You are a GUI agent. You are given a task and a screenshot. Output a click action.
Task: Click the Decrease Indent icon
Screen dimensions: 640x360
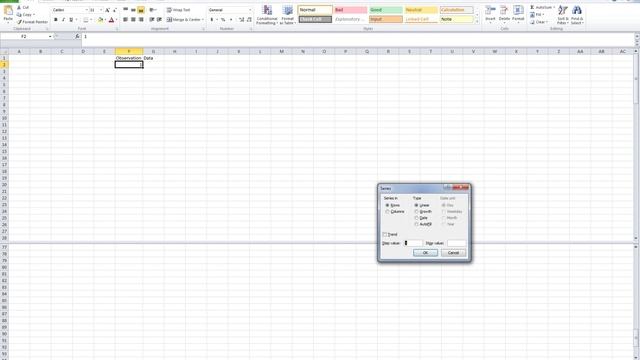point(152,20)
